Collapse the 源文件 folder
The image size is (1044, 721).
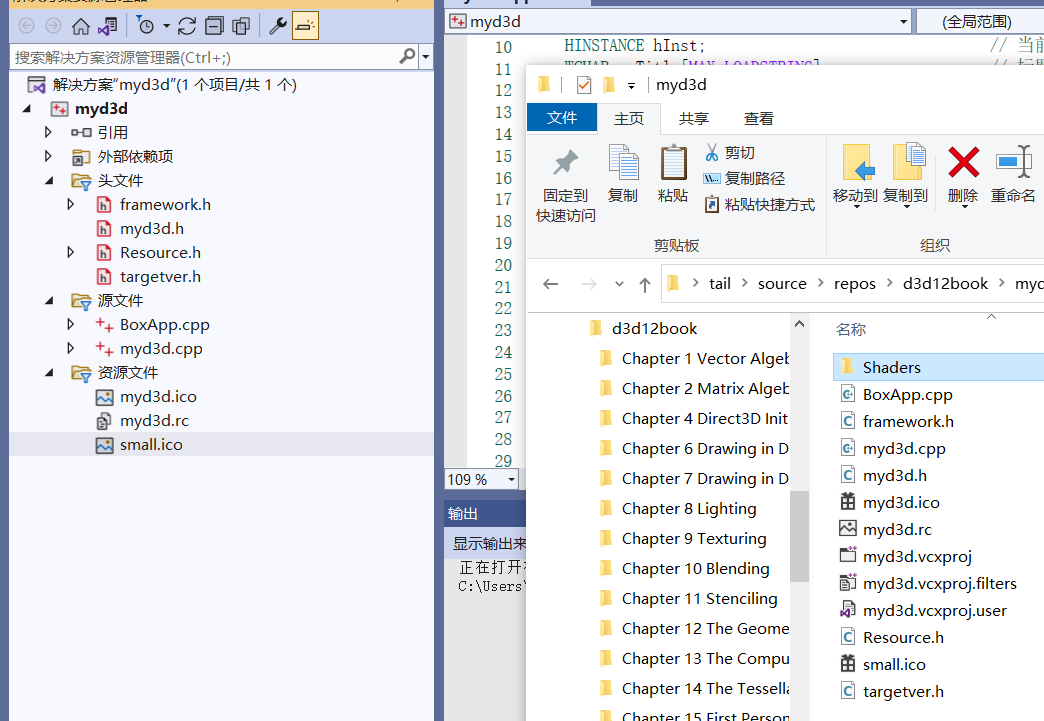(x=49, y=300)
